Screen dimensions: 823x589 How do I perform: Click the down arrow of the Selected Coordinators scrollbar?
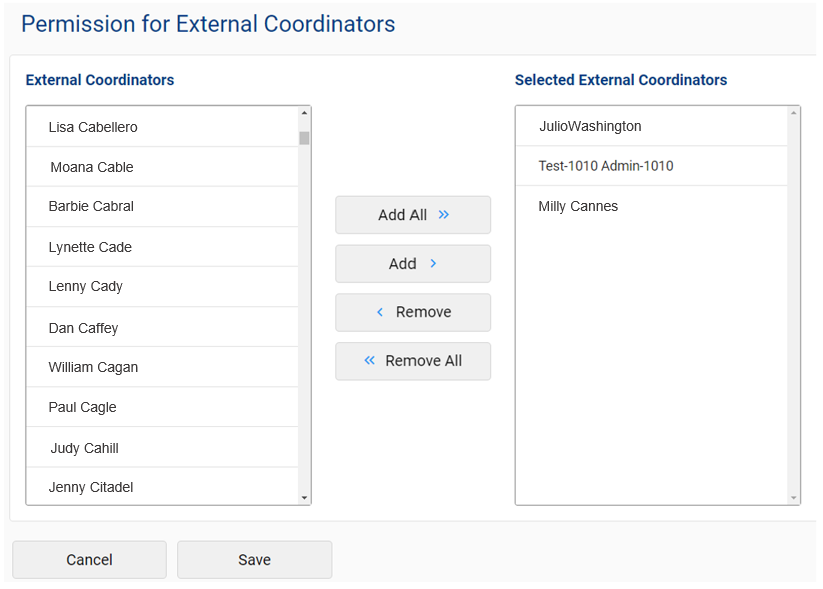click(x=791, y=496)
